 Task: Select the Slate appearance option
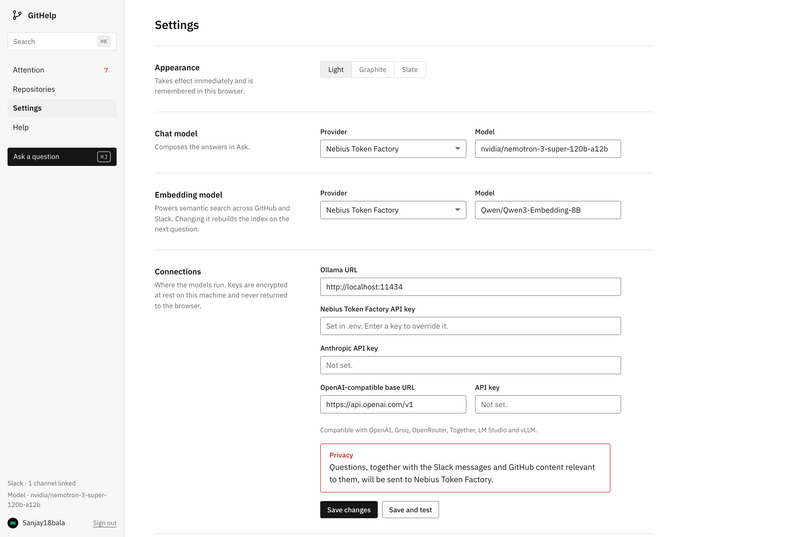pyautogui.click(x=410, y=69)
